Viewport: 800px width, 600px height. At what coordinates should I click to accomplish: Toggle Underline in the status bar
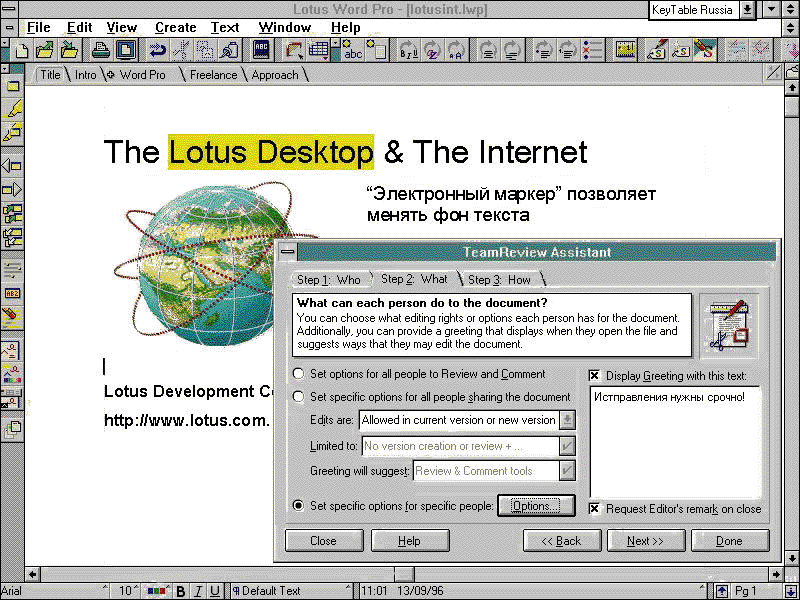tap(215, 591)
